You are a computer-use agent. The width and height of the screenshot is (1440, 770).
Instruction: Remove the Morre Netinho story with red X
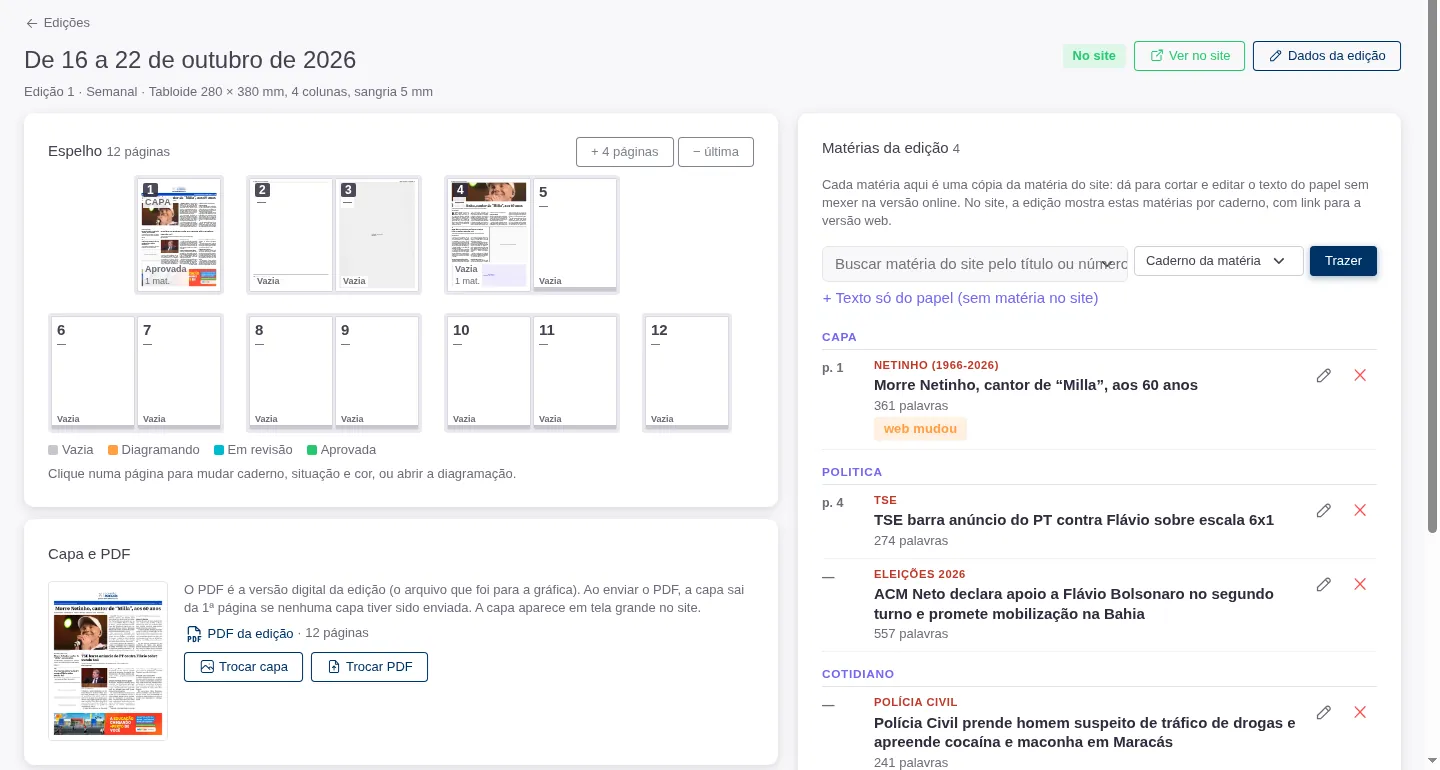pos(1360,375)
